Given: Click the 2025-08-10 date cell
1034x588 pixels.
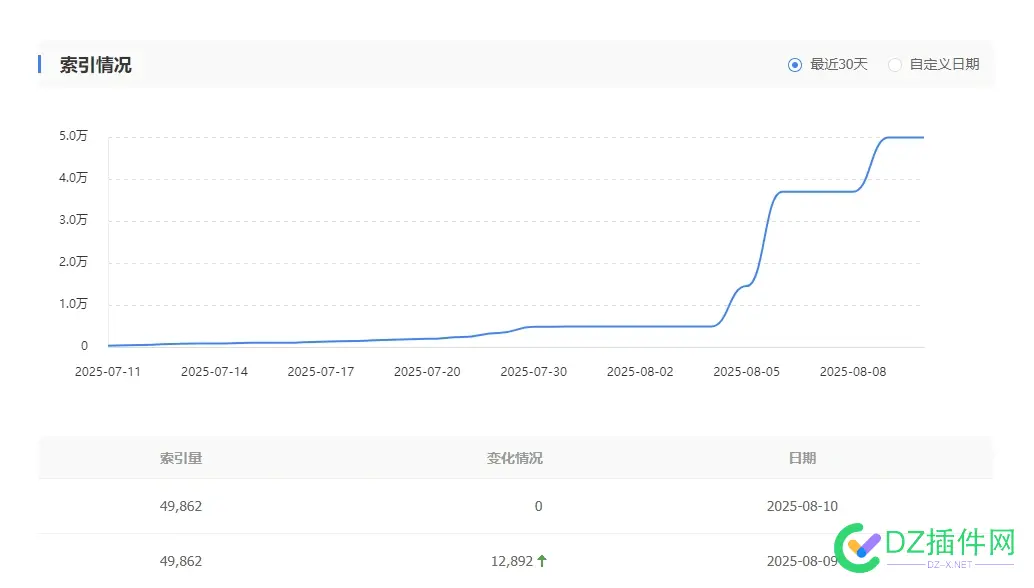Looking at the screenshot, I should point(802,506).
